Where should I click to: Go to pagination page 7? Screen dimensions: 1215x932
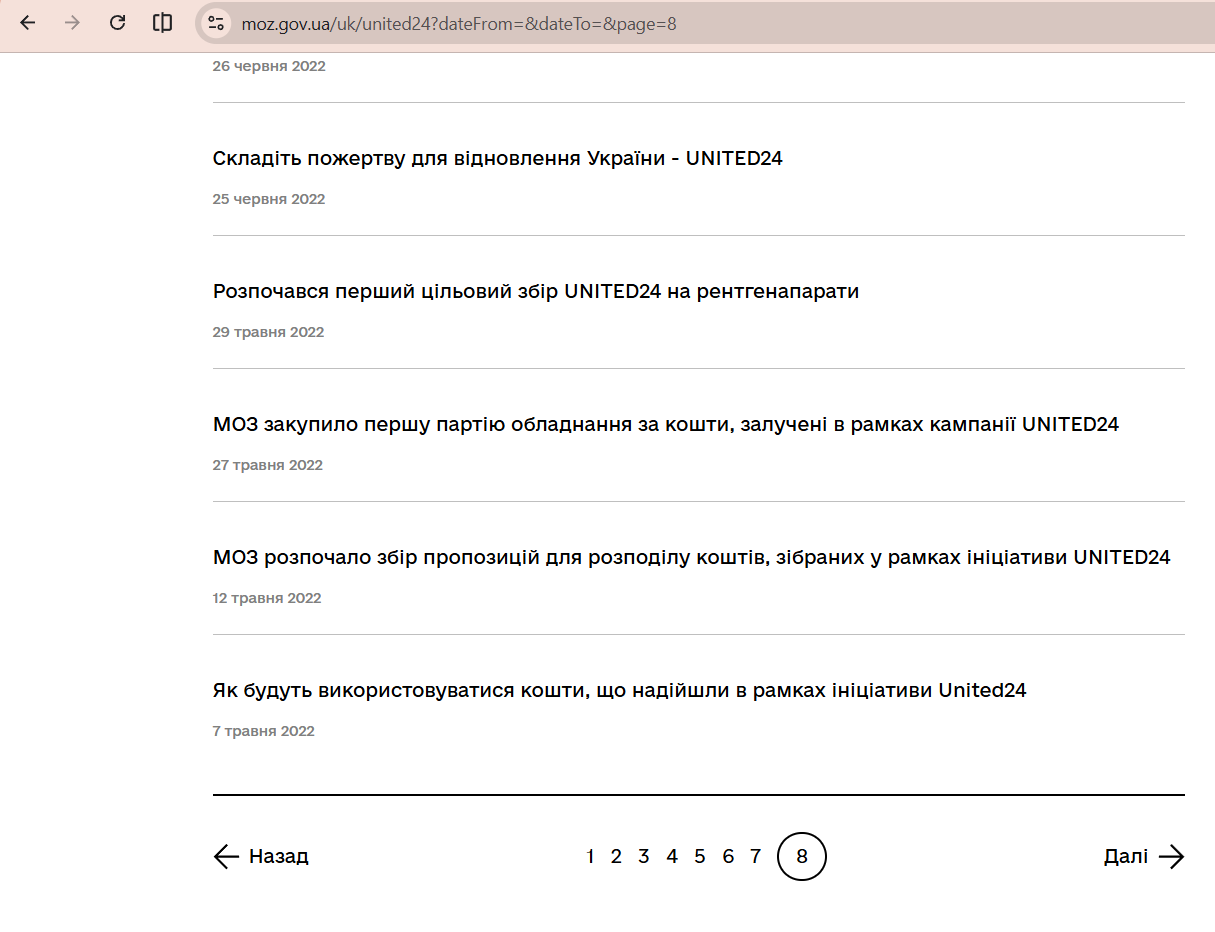755,857
